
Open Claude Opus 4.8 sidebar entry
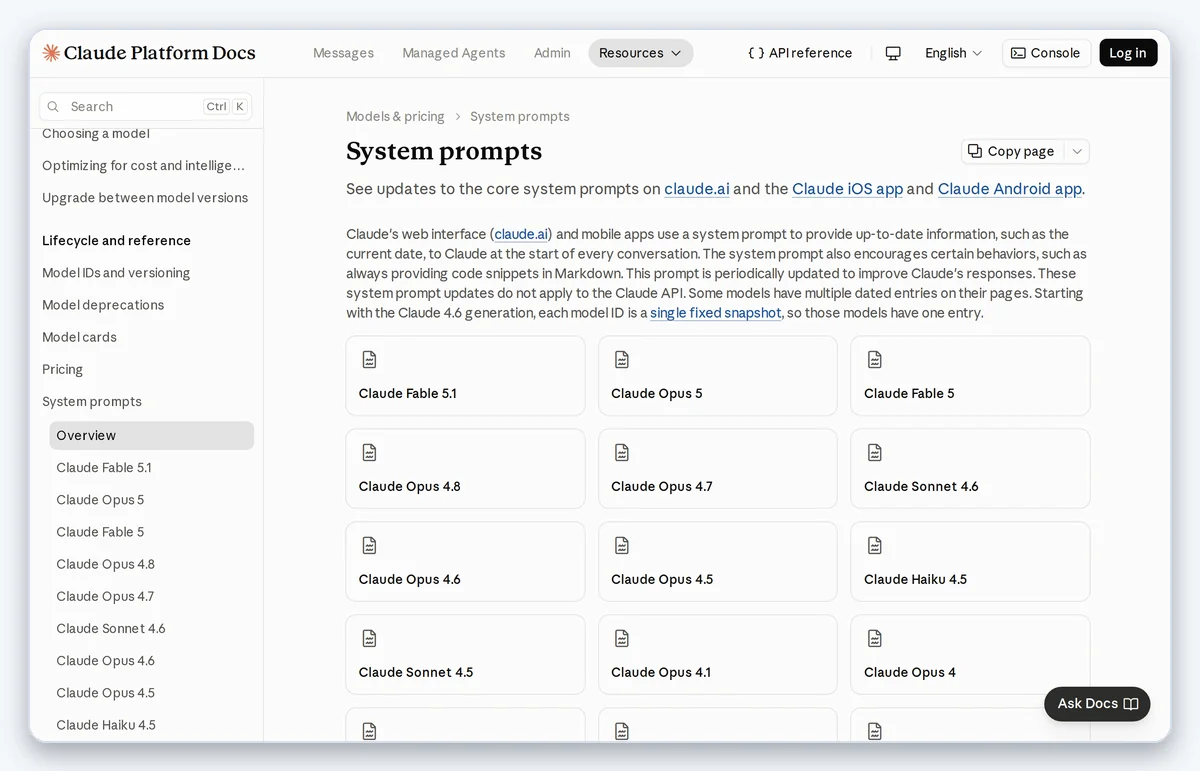coord(105,564)
